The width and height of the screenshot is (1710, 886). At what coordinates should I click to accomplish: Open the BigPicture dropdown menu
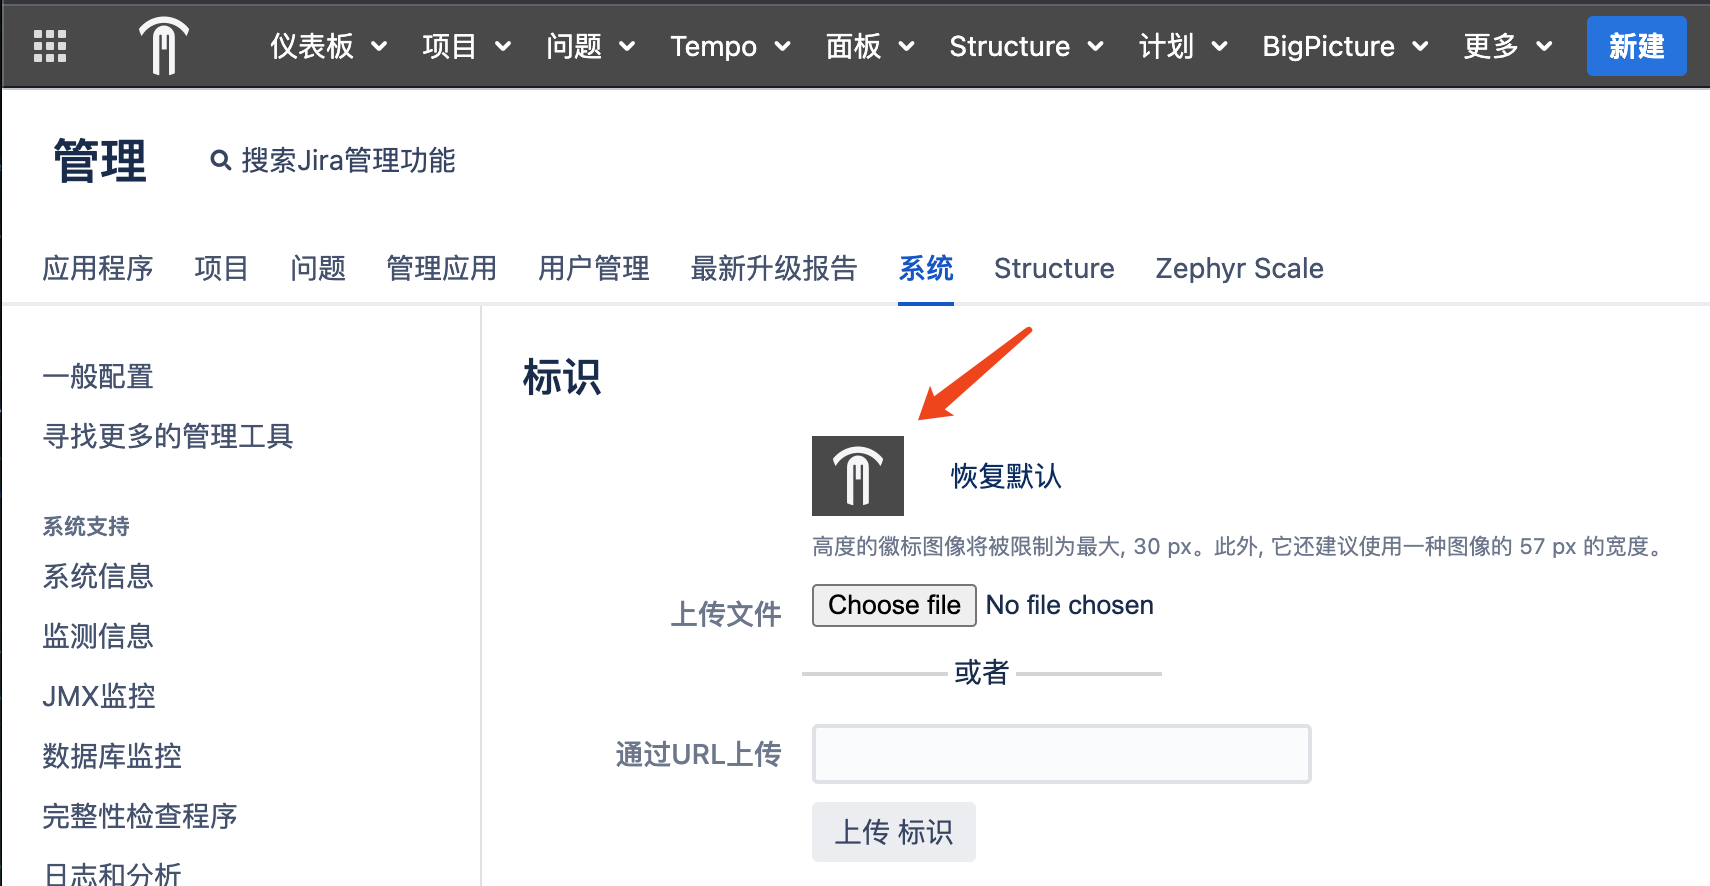(x=1346, y=46)
